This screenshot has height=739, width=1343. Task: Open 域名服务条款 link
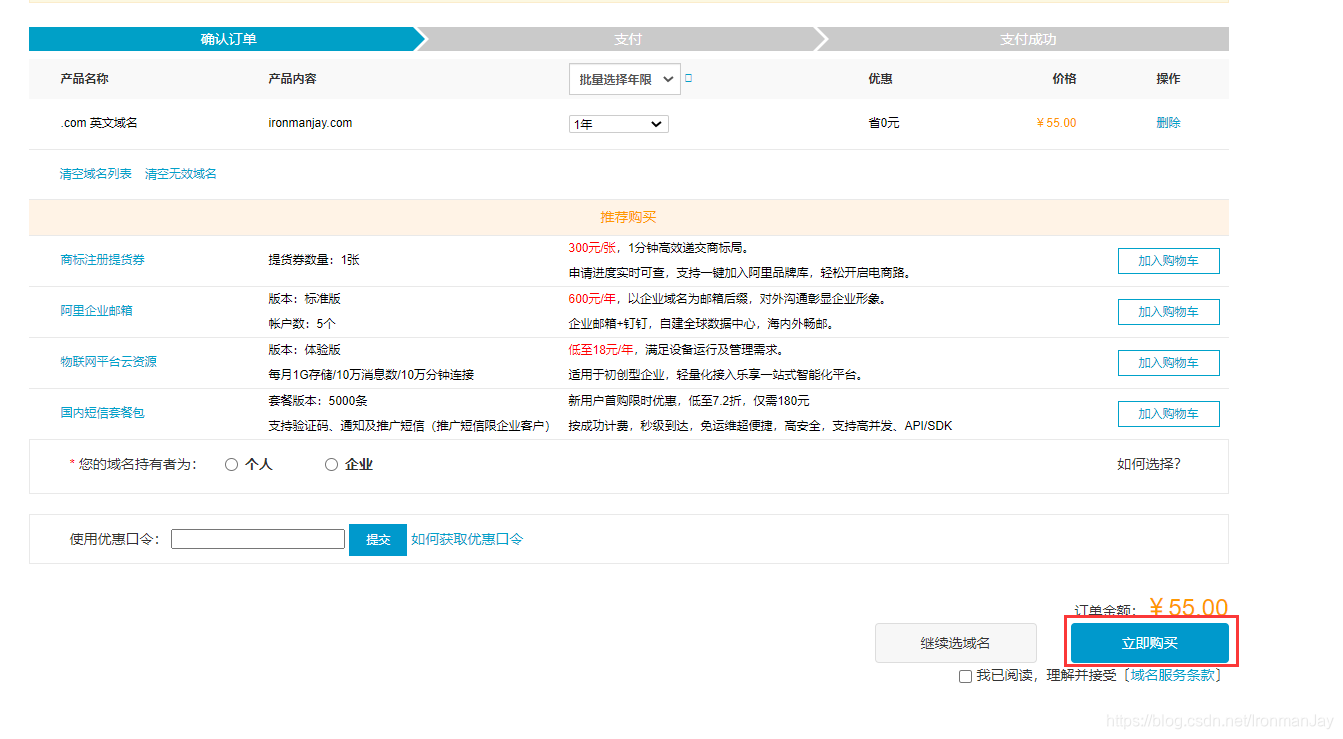(x=1174, y=675)
